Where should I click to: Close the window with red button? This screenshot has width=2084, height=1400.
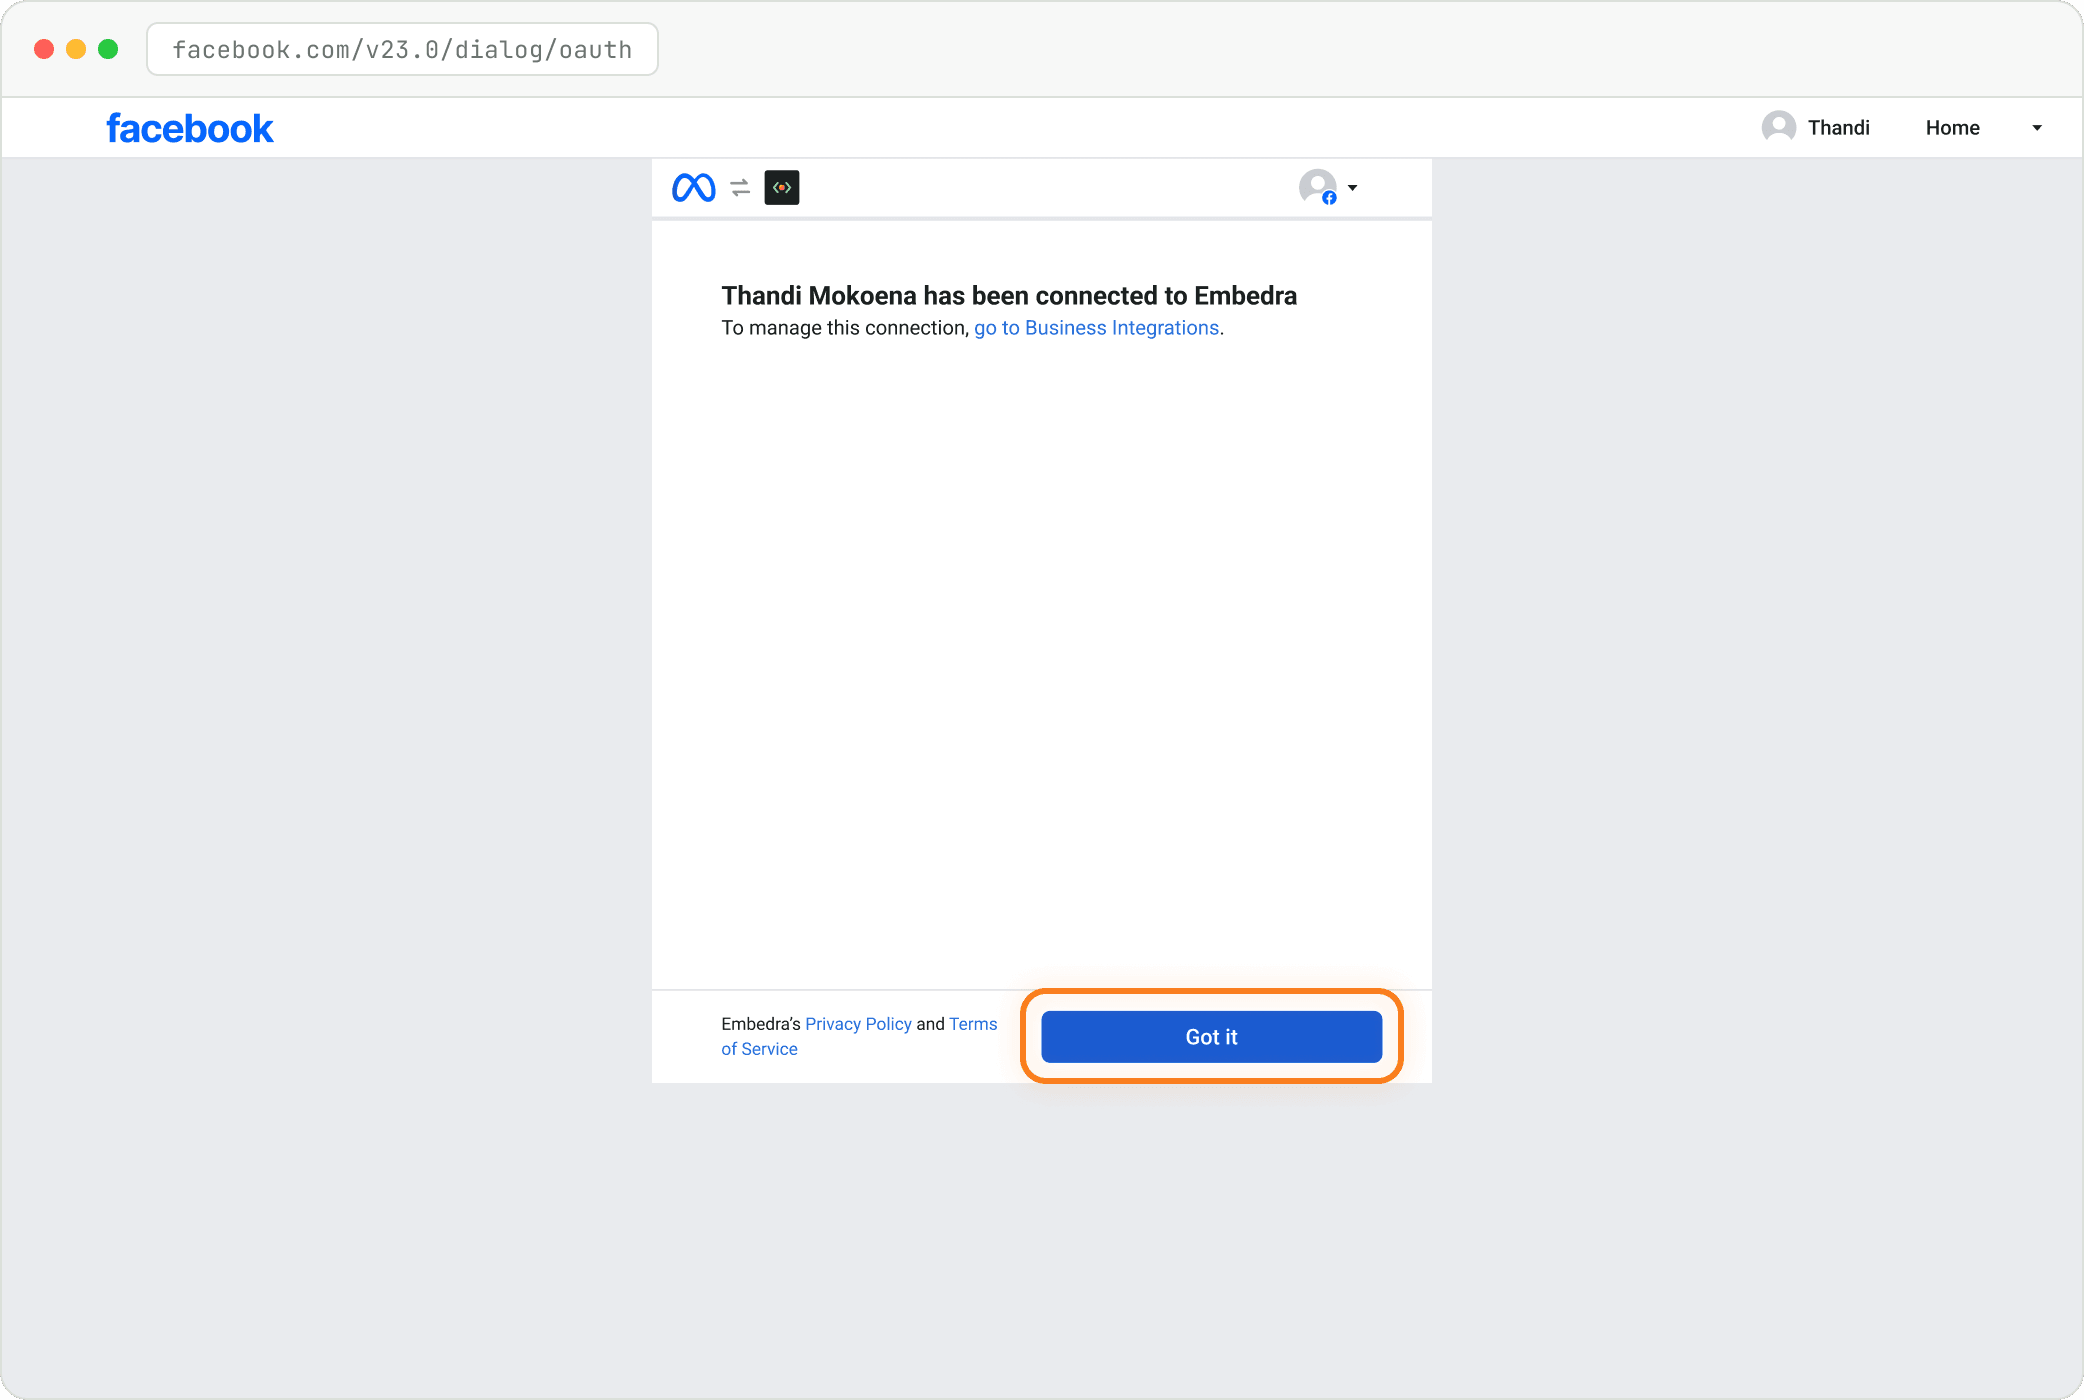(44, 49)
